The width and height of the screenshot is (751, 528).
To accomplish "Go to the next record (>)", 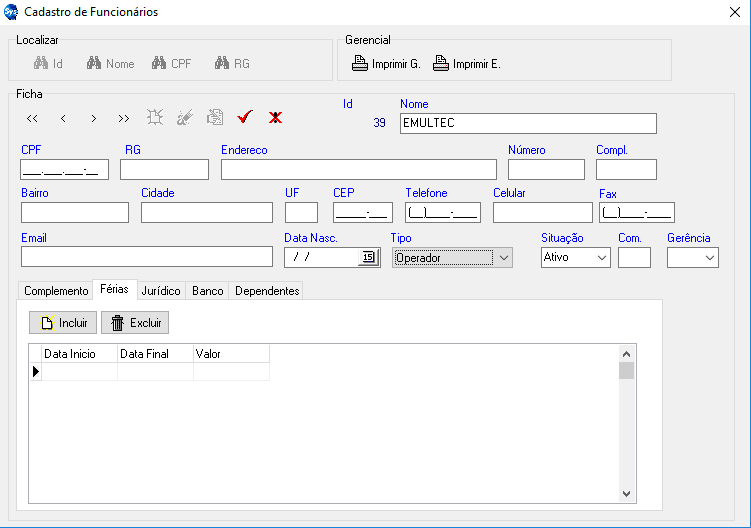I will pyautogui.click(x=93, y=118).
